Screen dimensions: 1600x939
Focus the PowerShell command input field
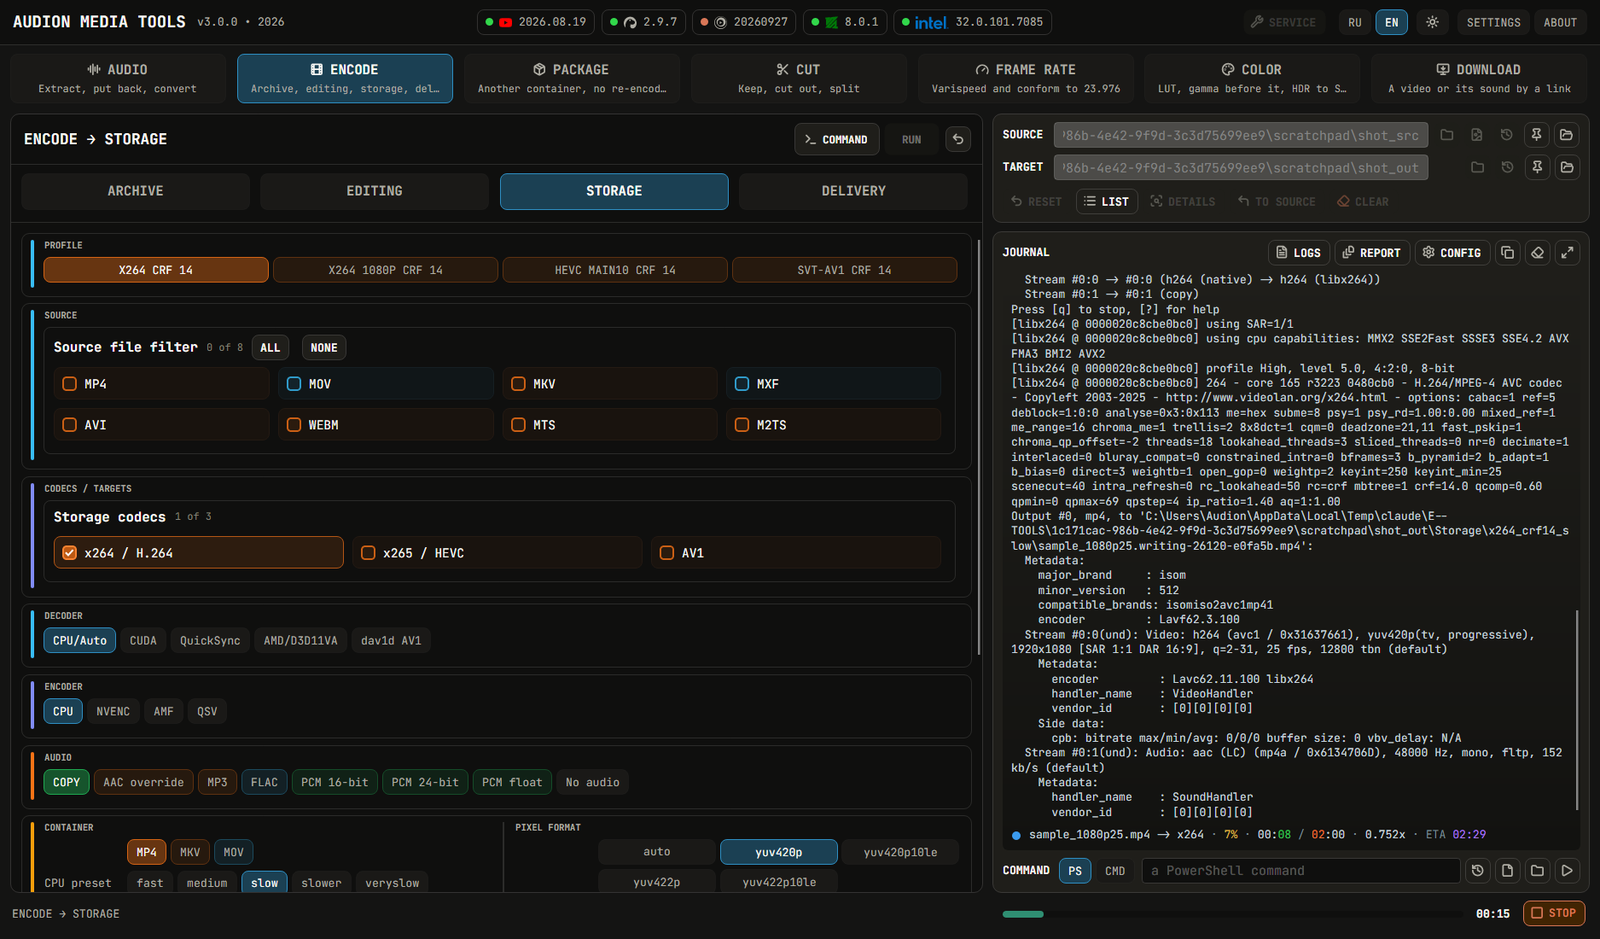1300,871
